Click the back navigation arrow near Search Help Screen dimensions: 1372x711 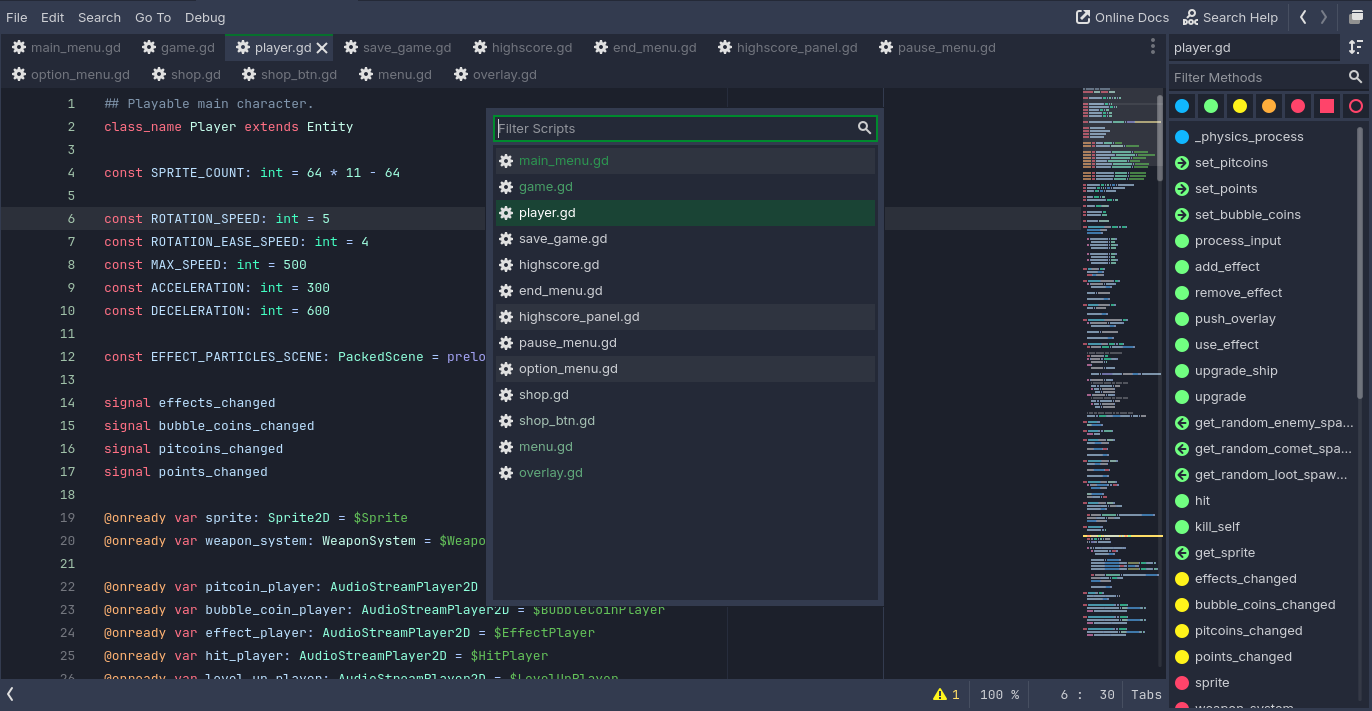[1302, 17]
